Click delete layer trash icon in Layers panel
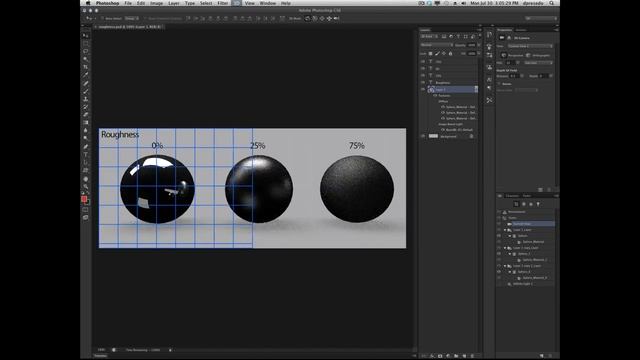640x360 pixels. pyautogui.click(x=472, y=356)
